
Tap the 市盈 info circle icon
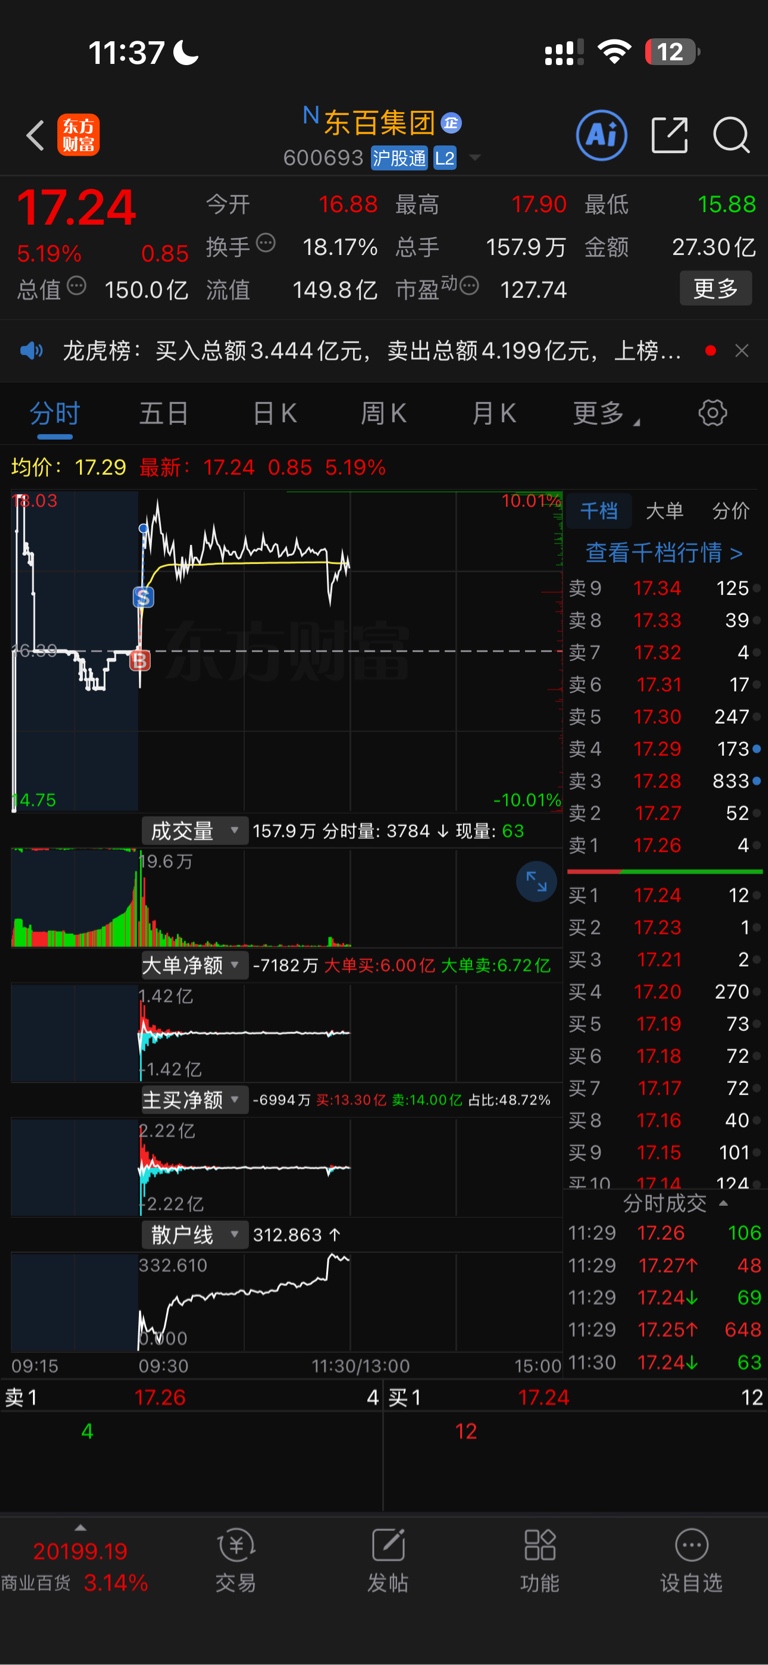[469, 286]
